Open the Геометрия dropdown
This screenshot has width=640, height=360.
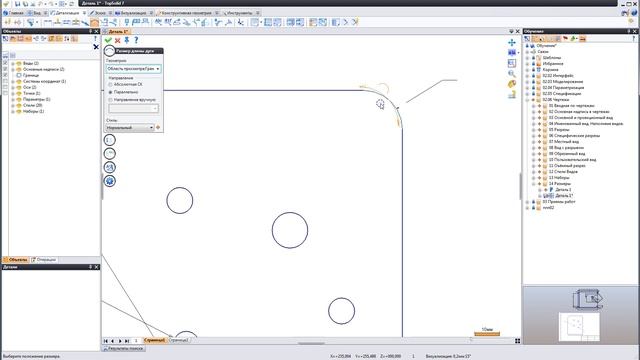point(133,69)
